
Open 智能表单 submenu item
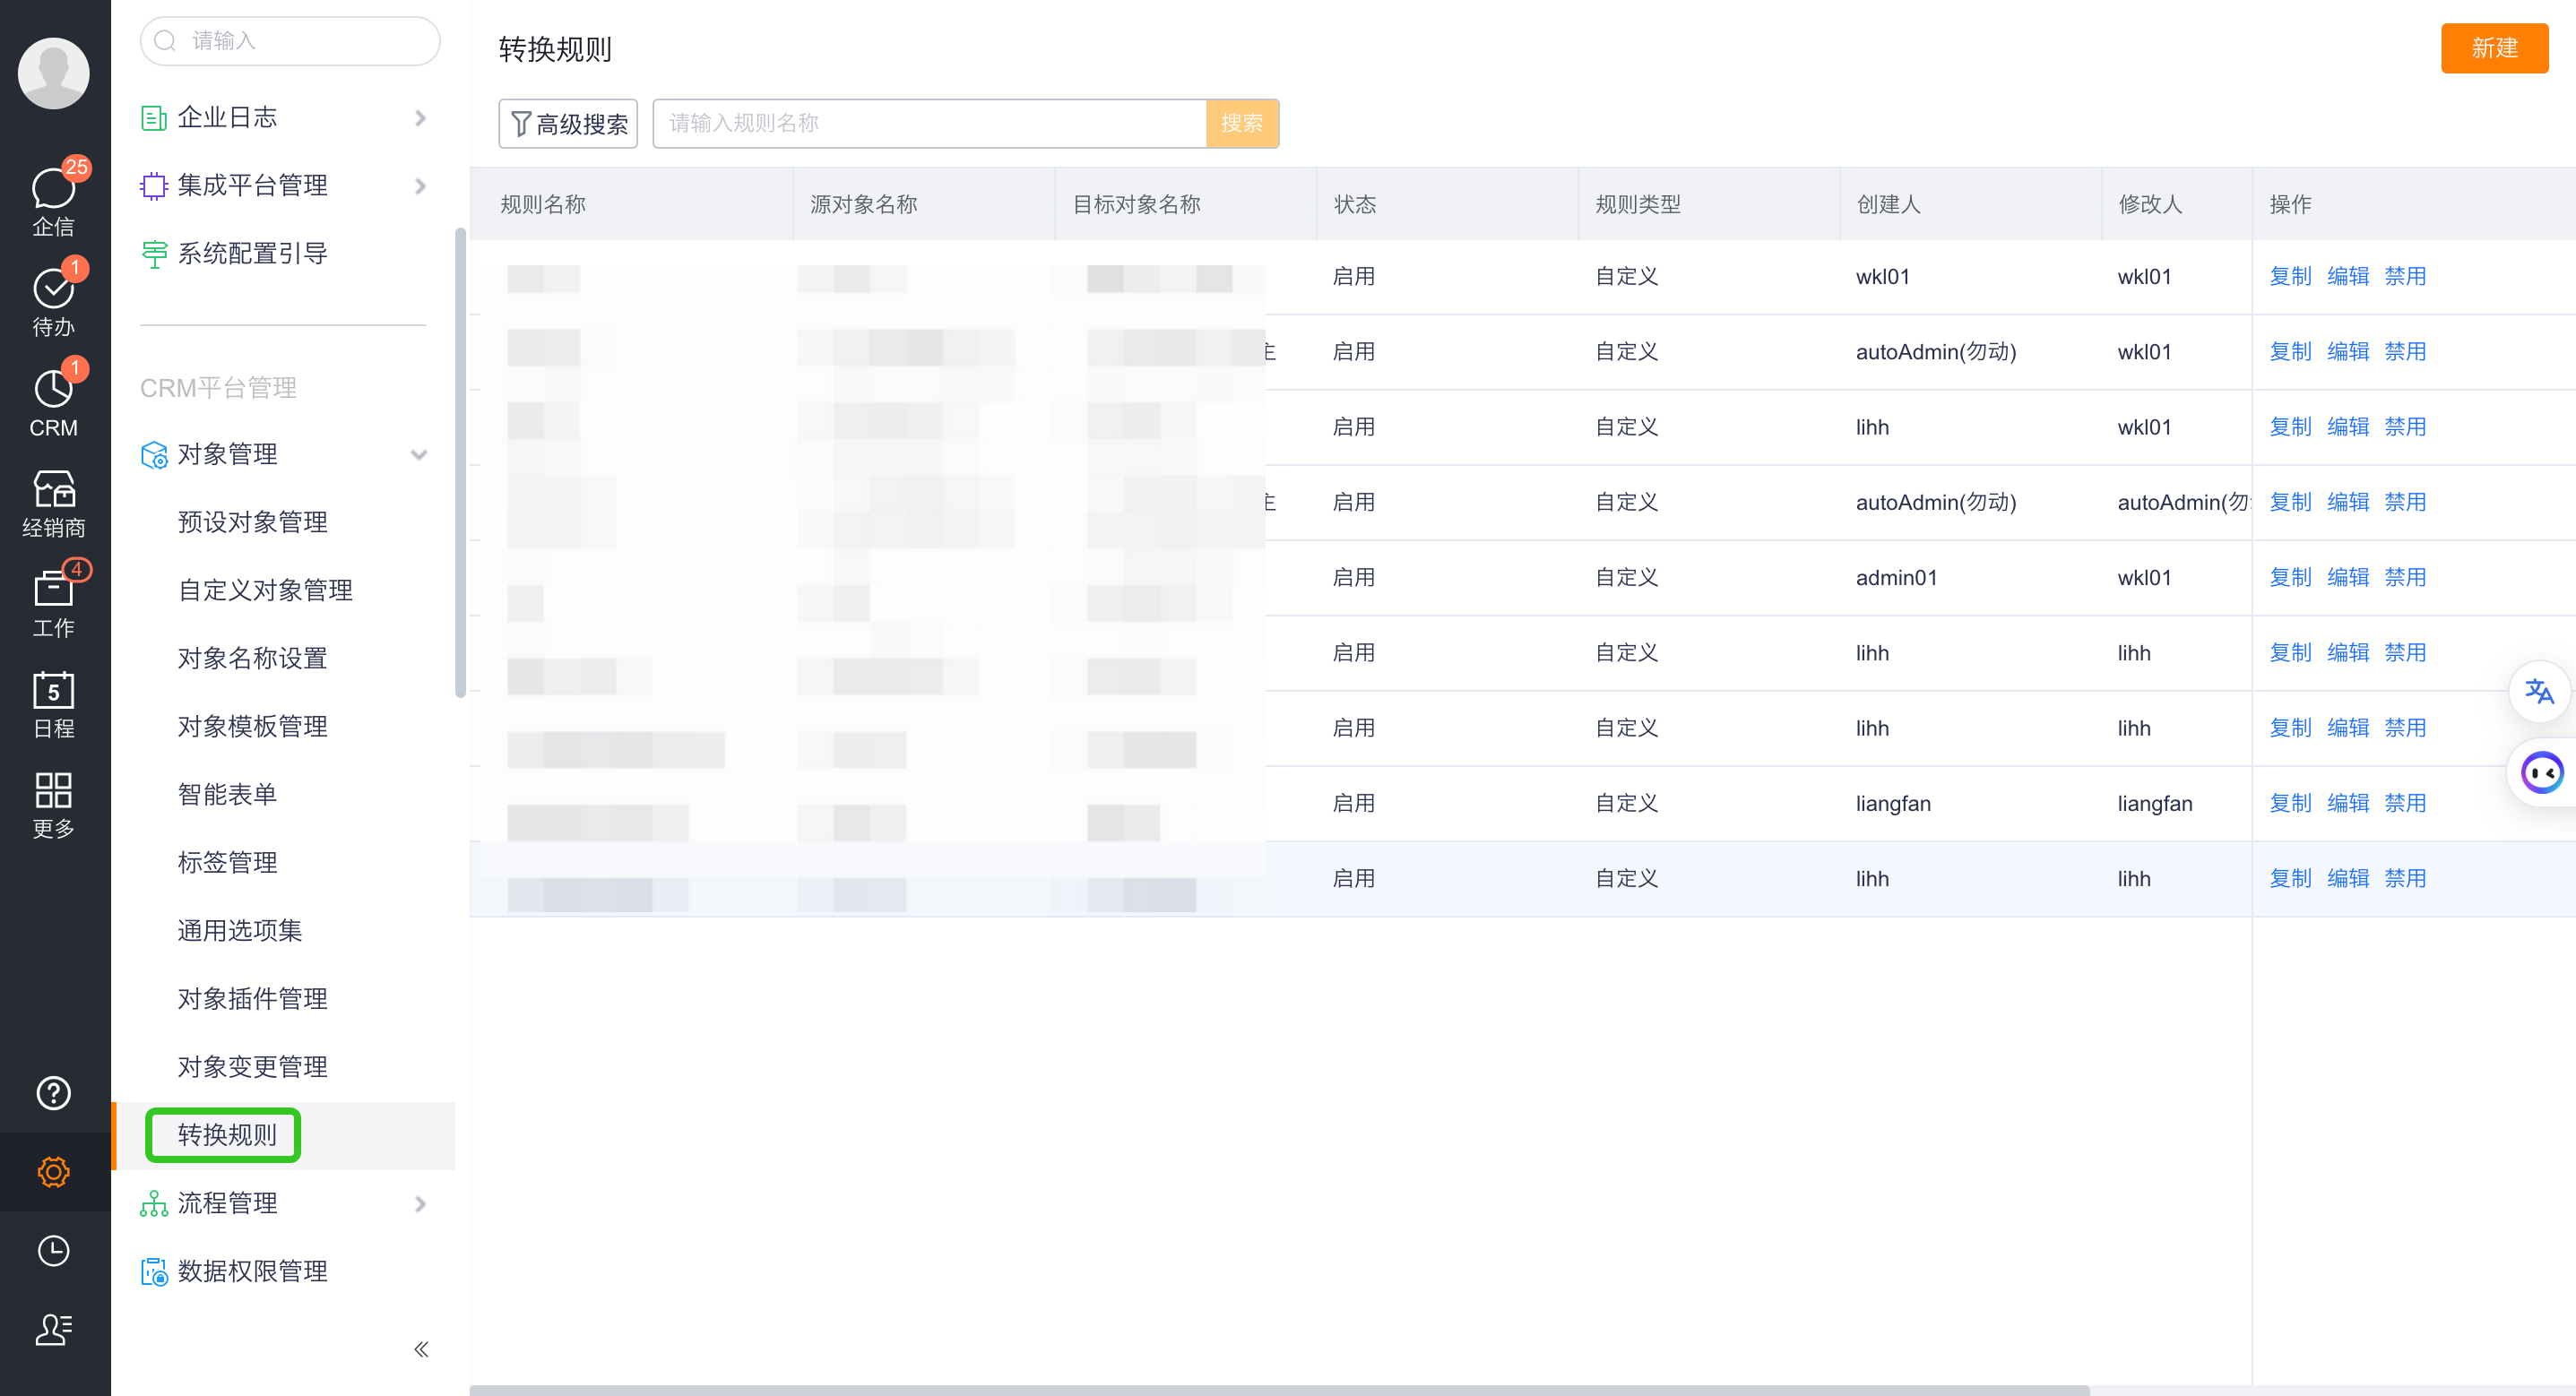227,794
